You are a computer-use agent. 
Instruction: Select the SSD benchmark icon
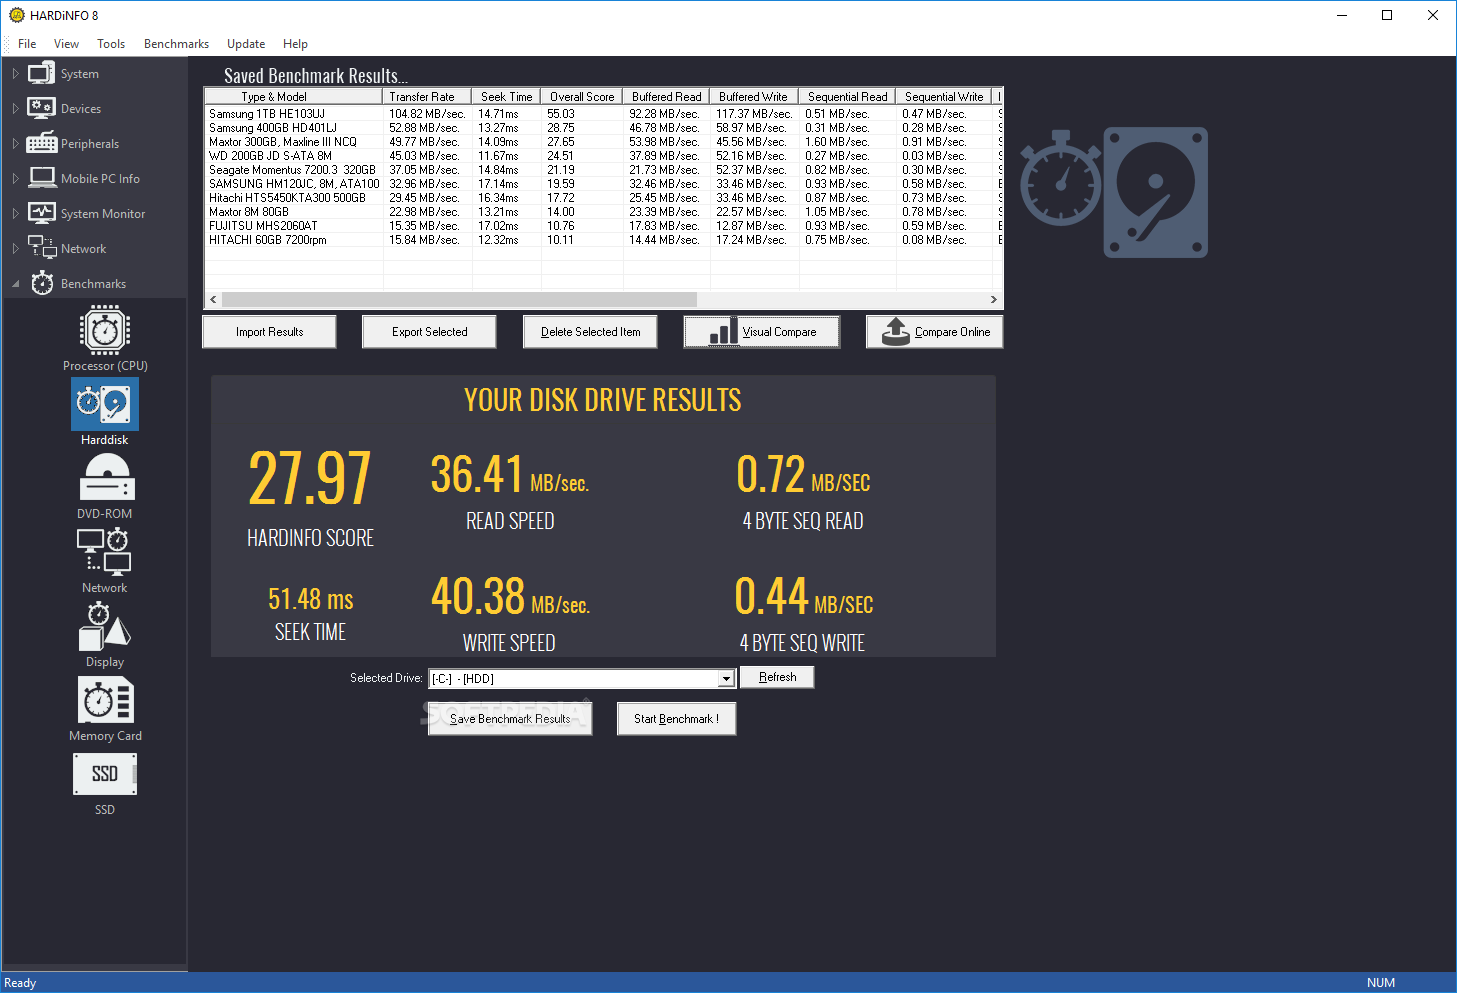pyautogui.click(x=105, y=774)
